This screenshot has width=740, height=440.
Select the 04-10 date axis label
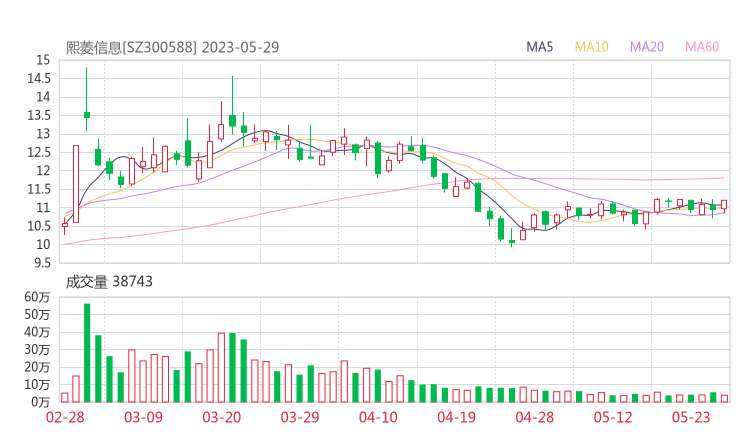pyautogui.click(x=378, y=417)
